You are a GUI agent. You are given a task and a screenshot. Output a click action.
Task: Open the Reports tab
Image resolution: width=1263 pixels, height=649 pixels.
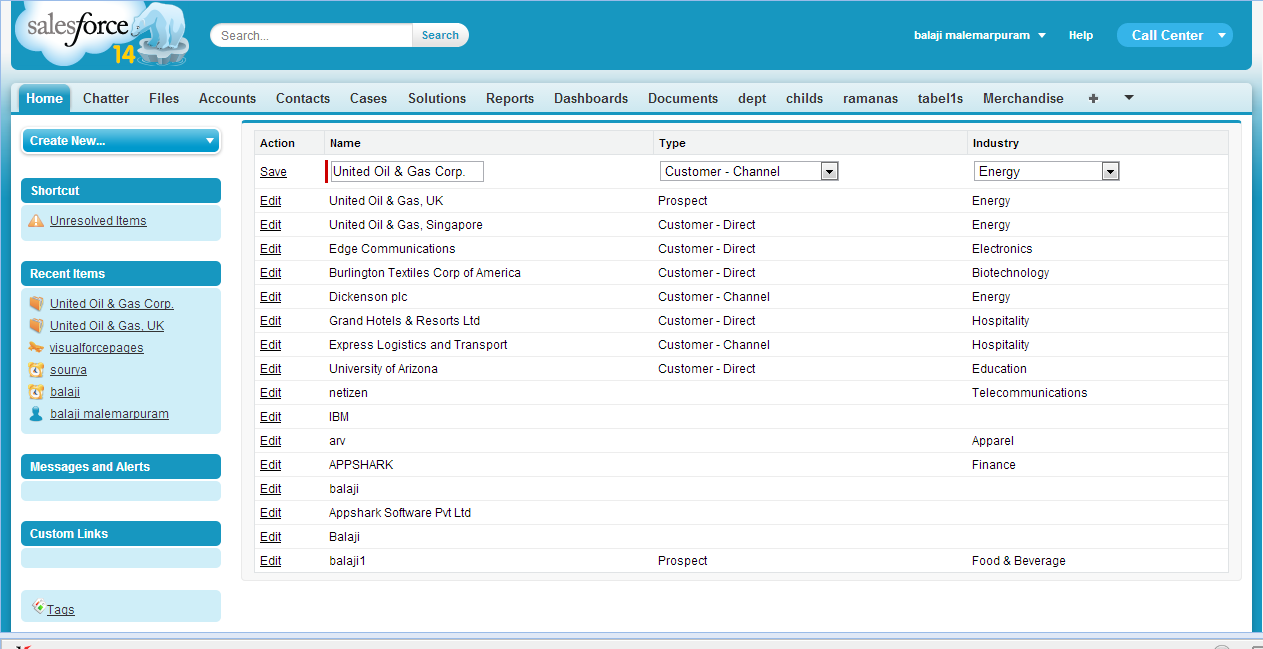point(510,98)
